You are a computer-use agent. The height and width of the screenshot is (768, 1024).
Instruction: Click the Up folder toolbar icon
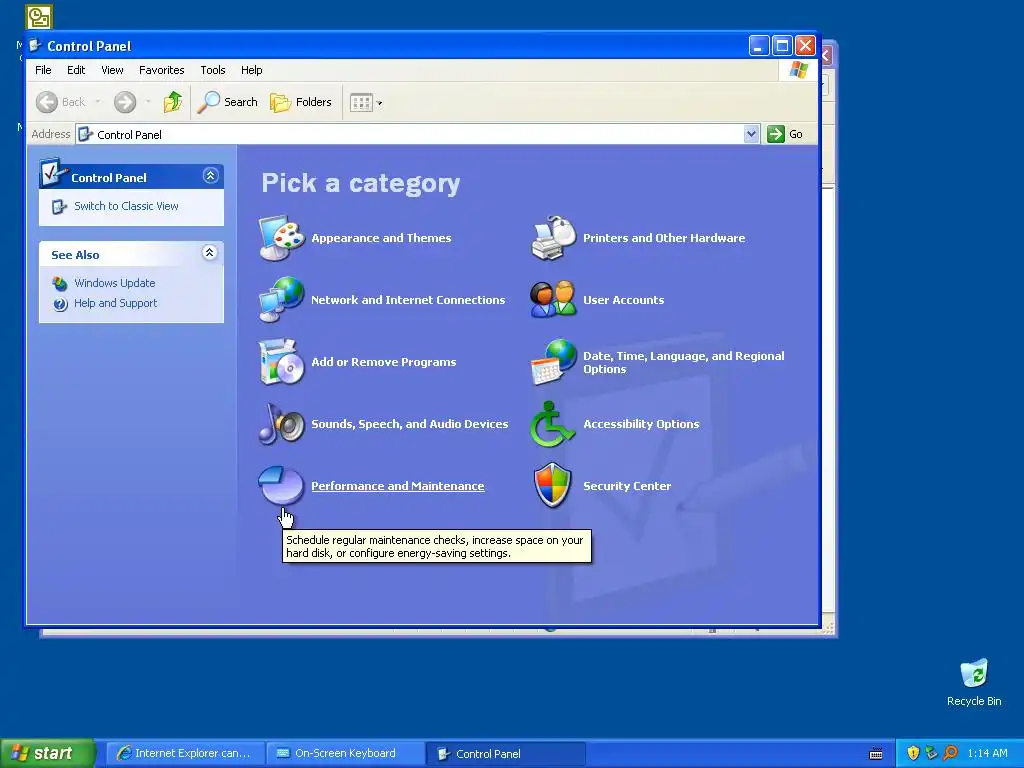173,102
